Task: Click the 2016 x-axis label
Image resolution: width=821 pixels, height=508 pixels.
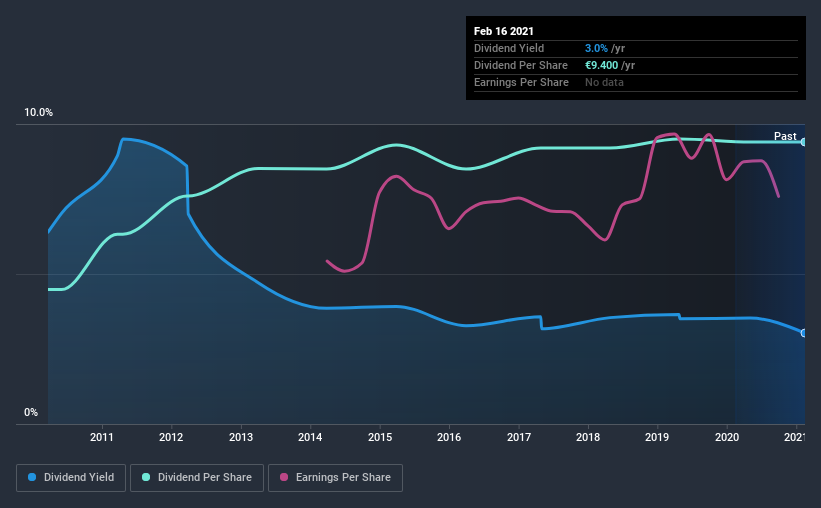Action: click(449, 437)
